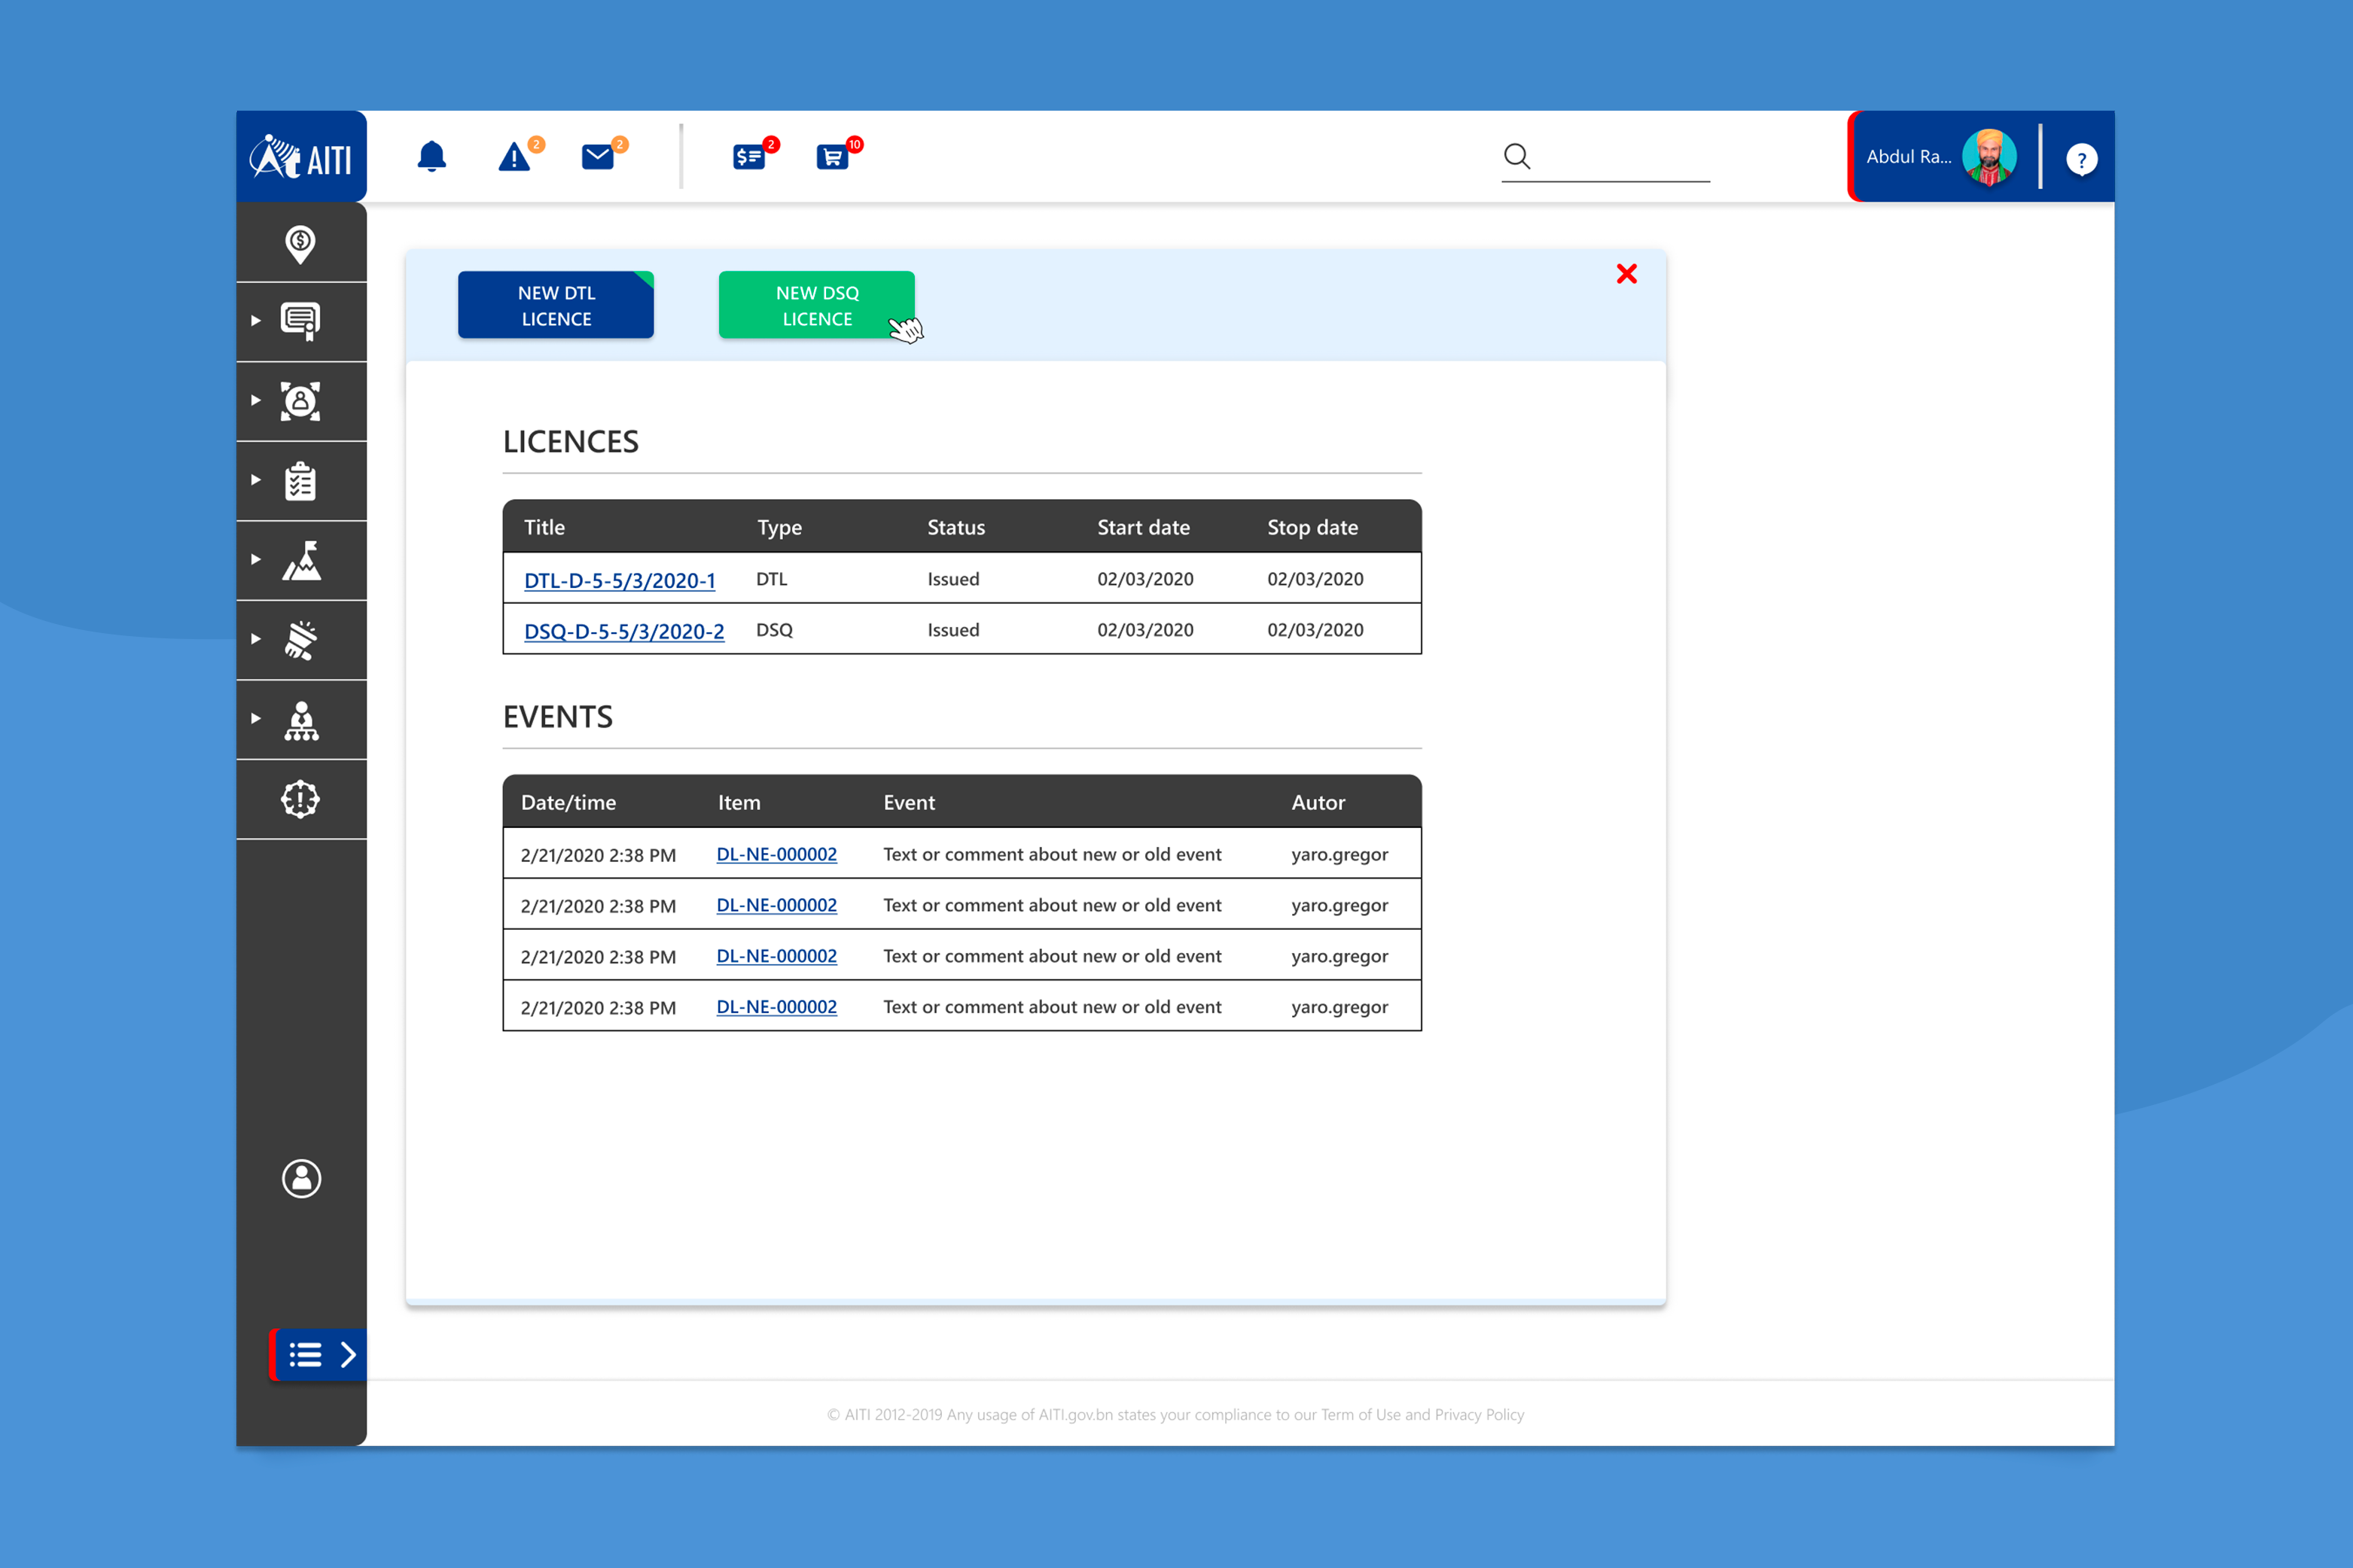
Task: Open the location dollar pin sidebar icon
Action: 300,243
